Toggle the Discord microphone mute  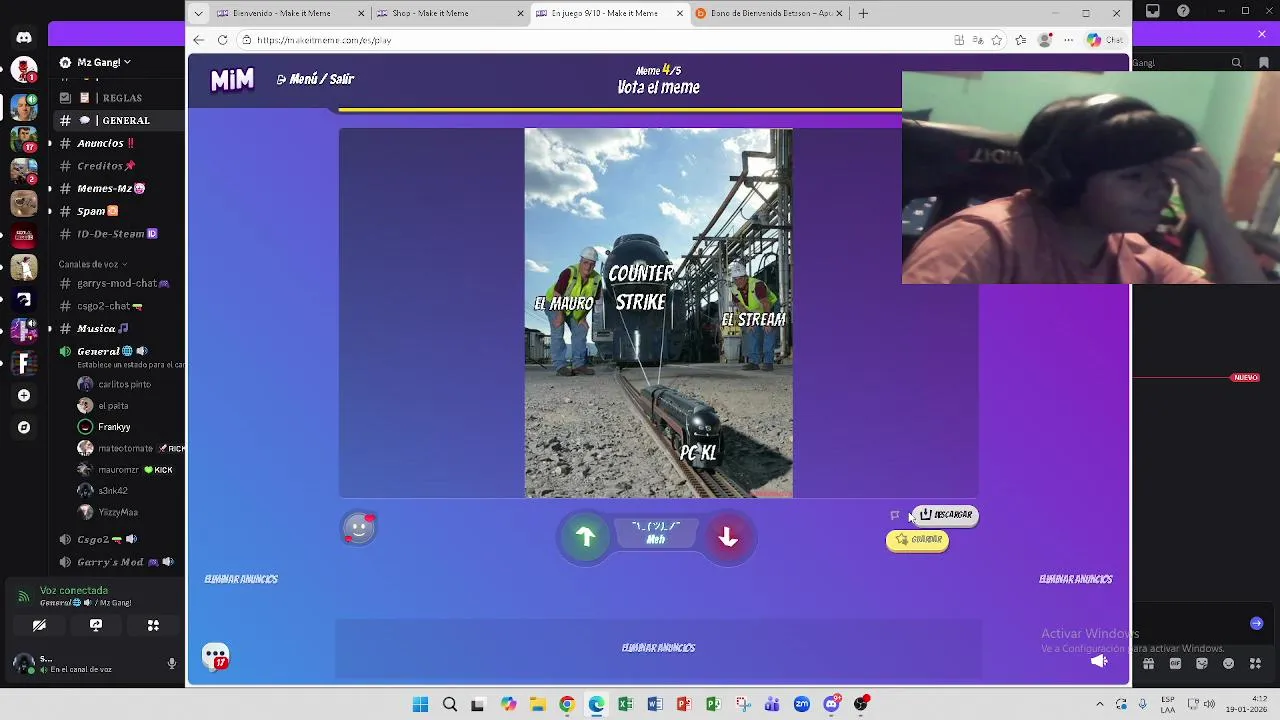click(171, 663)
